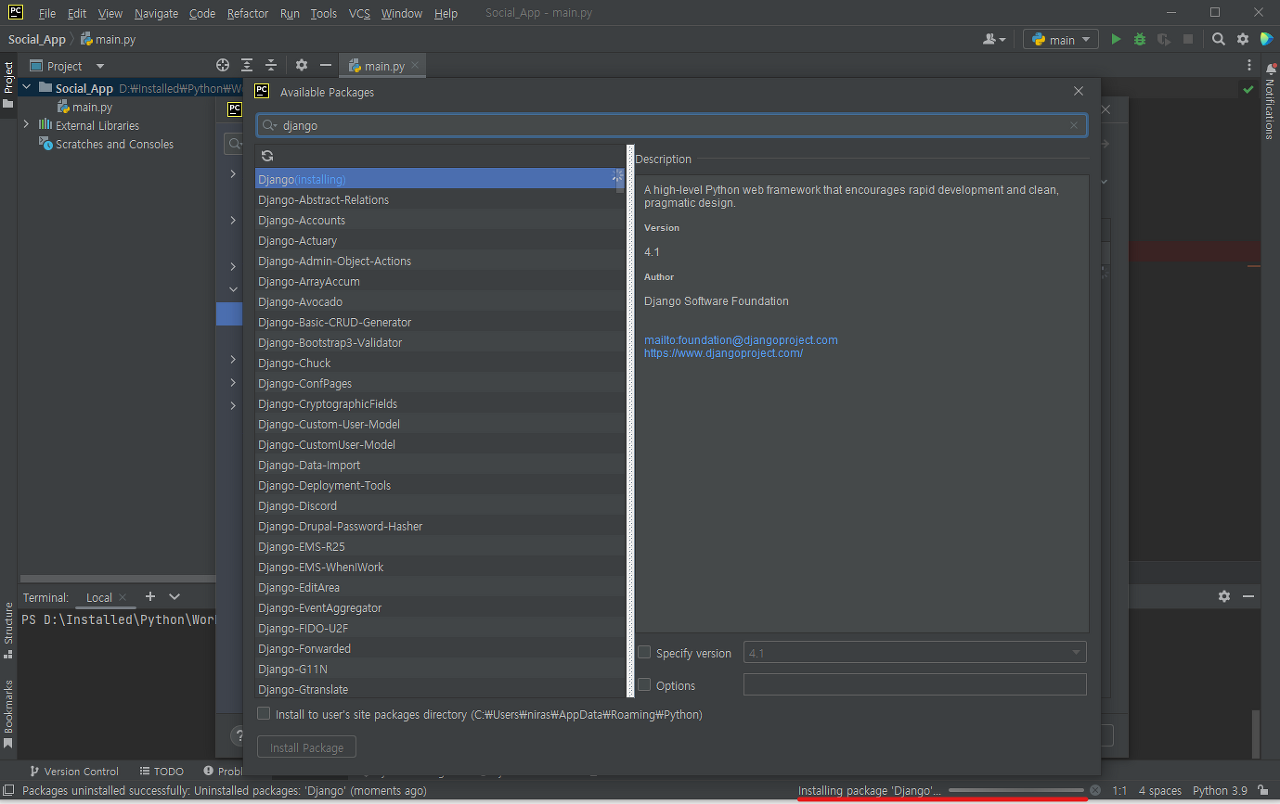
Task: Click the 4 spaces indent setting
Action: coord(1160,790)
